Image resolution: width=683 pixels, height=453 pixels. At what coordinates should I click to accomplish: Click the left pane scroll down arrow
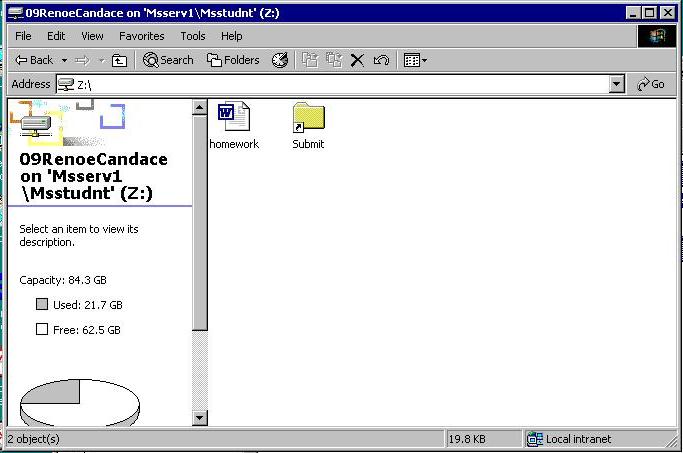tap(199, 418)
